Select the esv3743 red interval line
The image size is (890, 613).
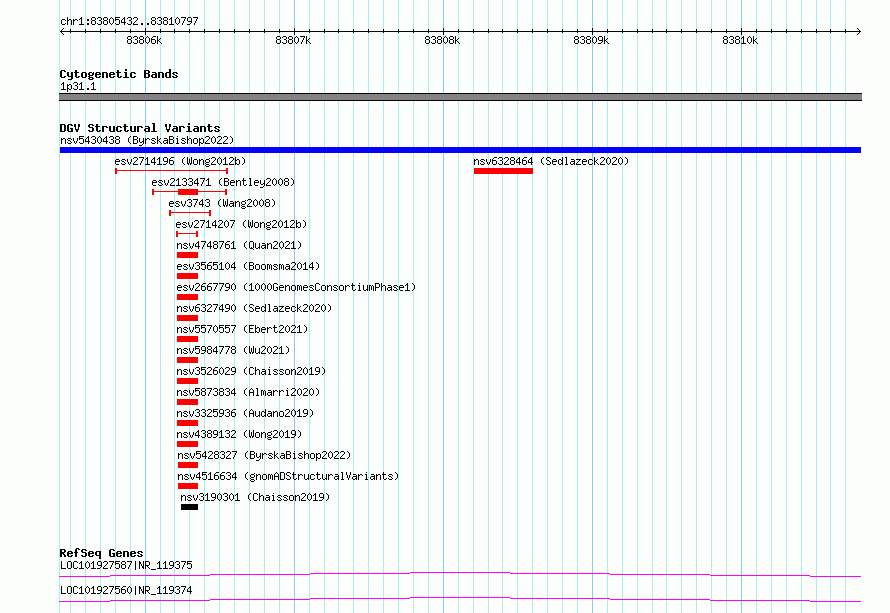(x=190, y=213)
